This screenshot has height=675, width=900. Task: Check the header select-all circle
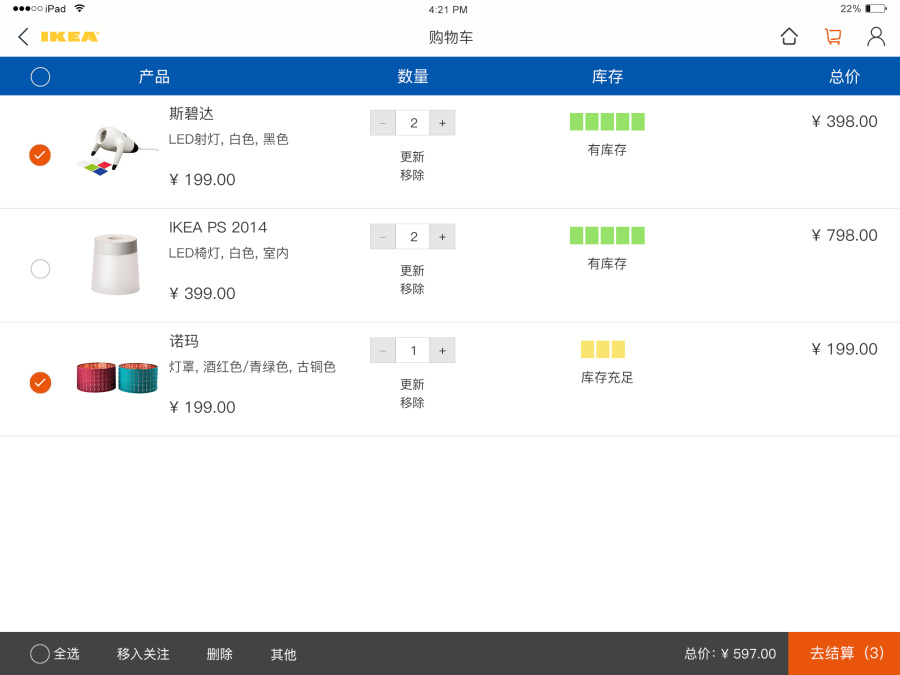[40, 75]
